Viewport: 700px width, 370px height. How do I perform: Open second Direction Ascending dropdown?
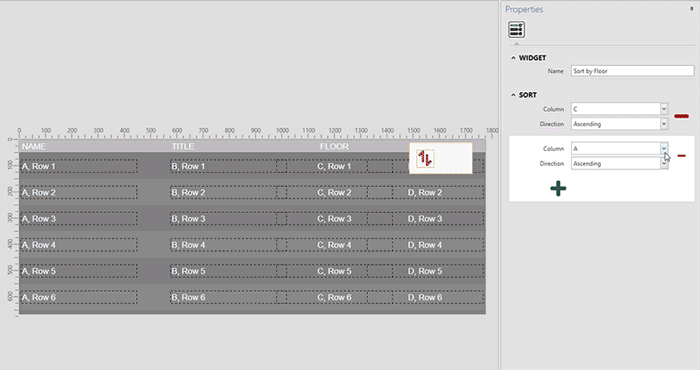click(664, 163)
